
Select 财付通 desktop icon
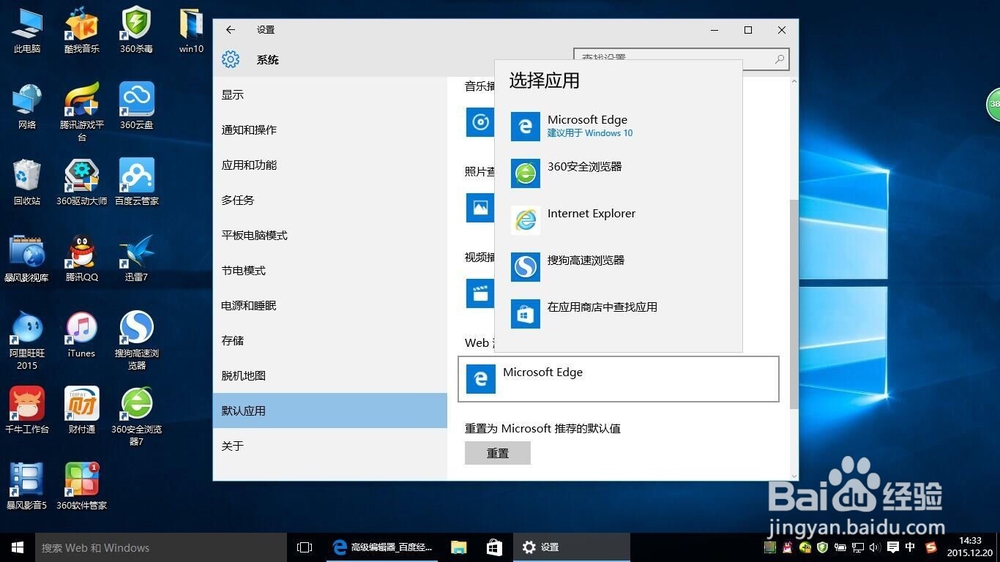click(x=82, y=410)
